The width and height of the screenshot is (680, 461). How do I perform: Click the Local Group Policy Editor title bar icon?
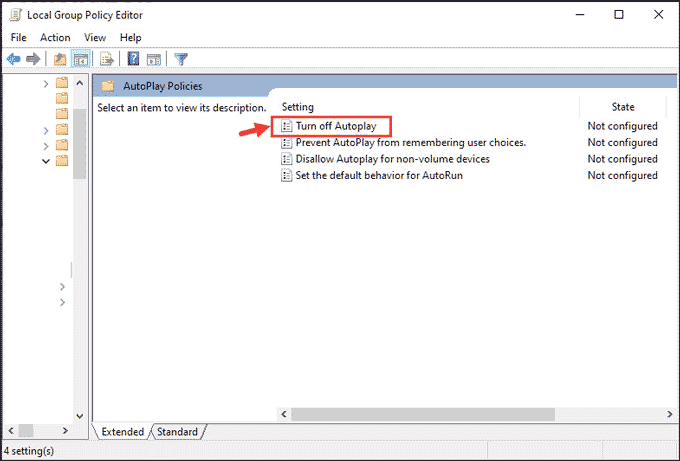click(x=16, y=15)
